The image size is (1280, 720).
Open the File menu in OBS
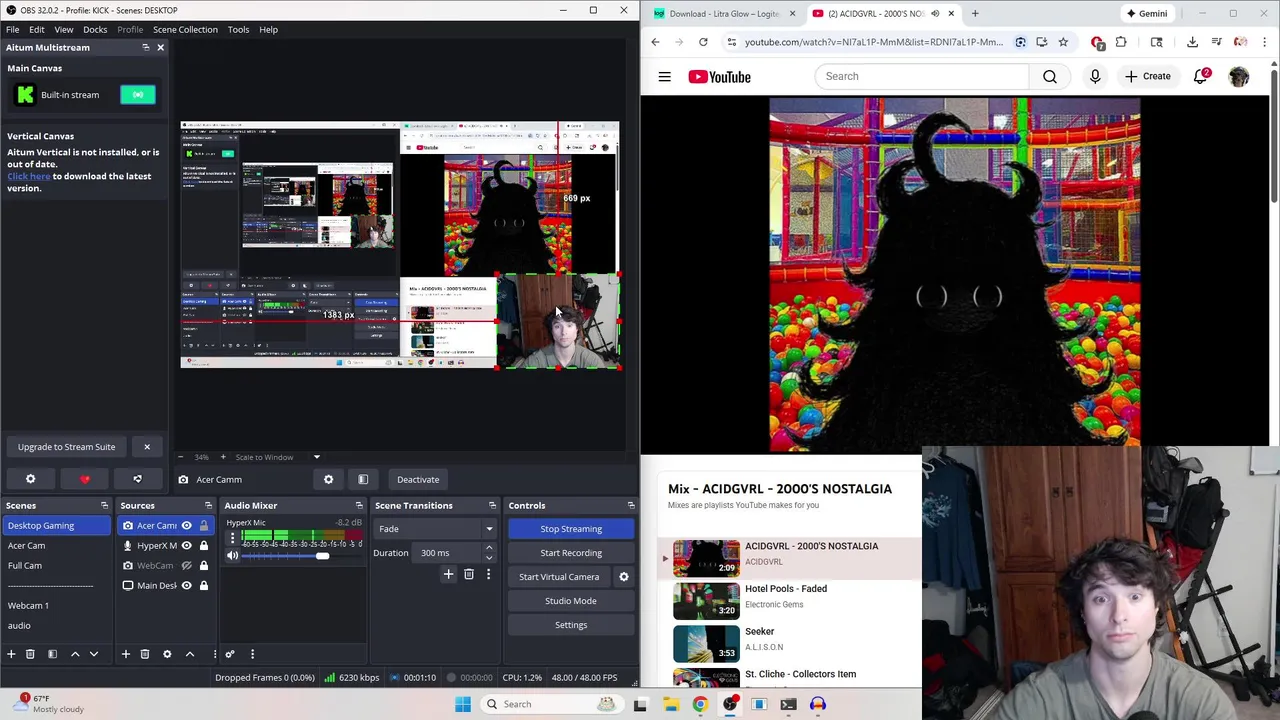pyautogui.click(x=13, y=29)
